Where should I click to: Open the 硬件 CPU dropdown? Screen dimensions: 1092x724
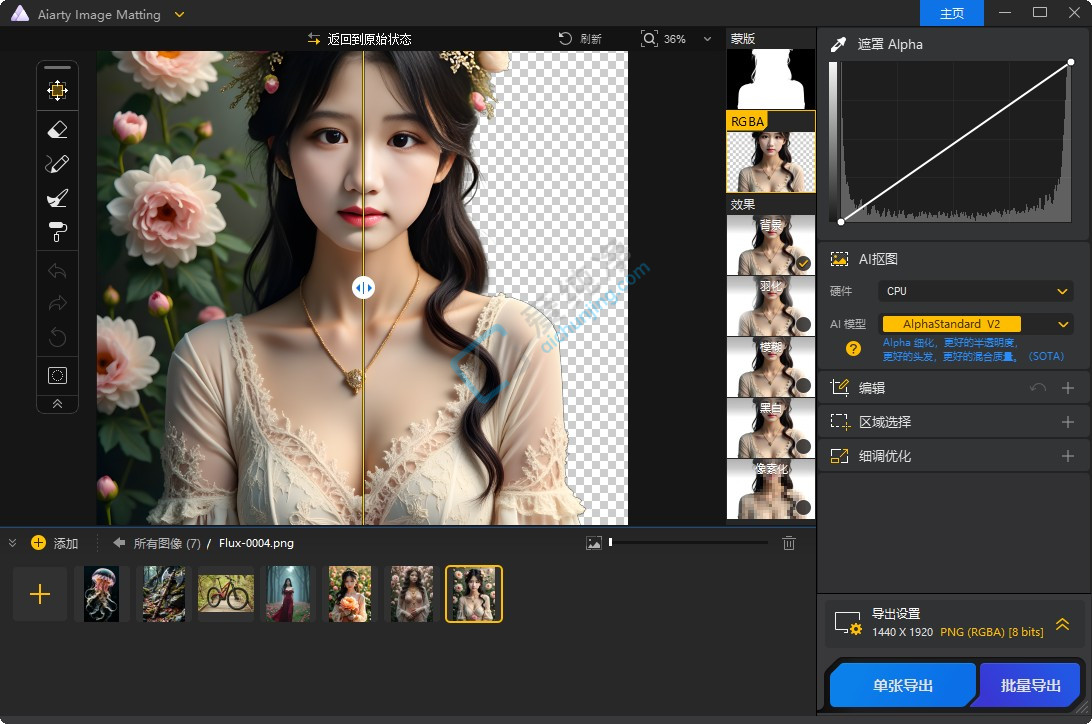pyautogui.click(x=975, y=290)
